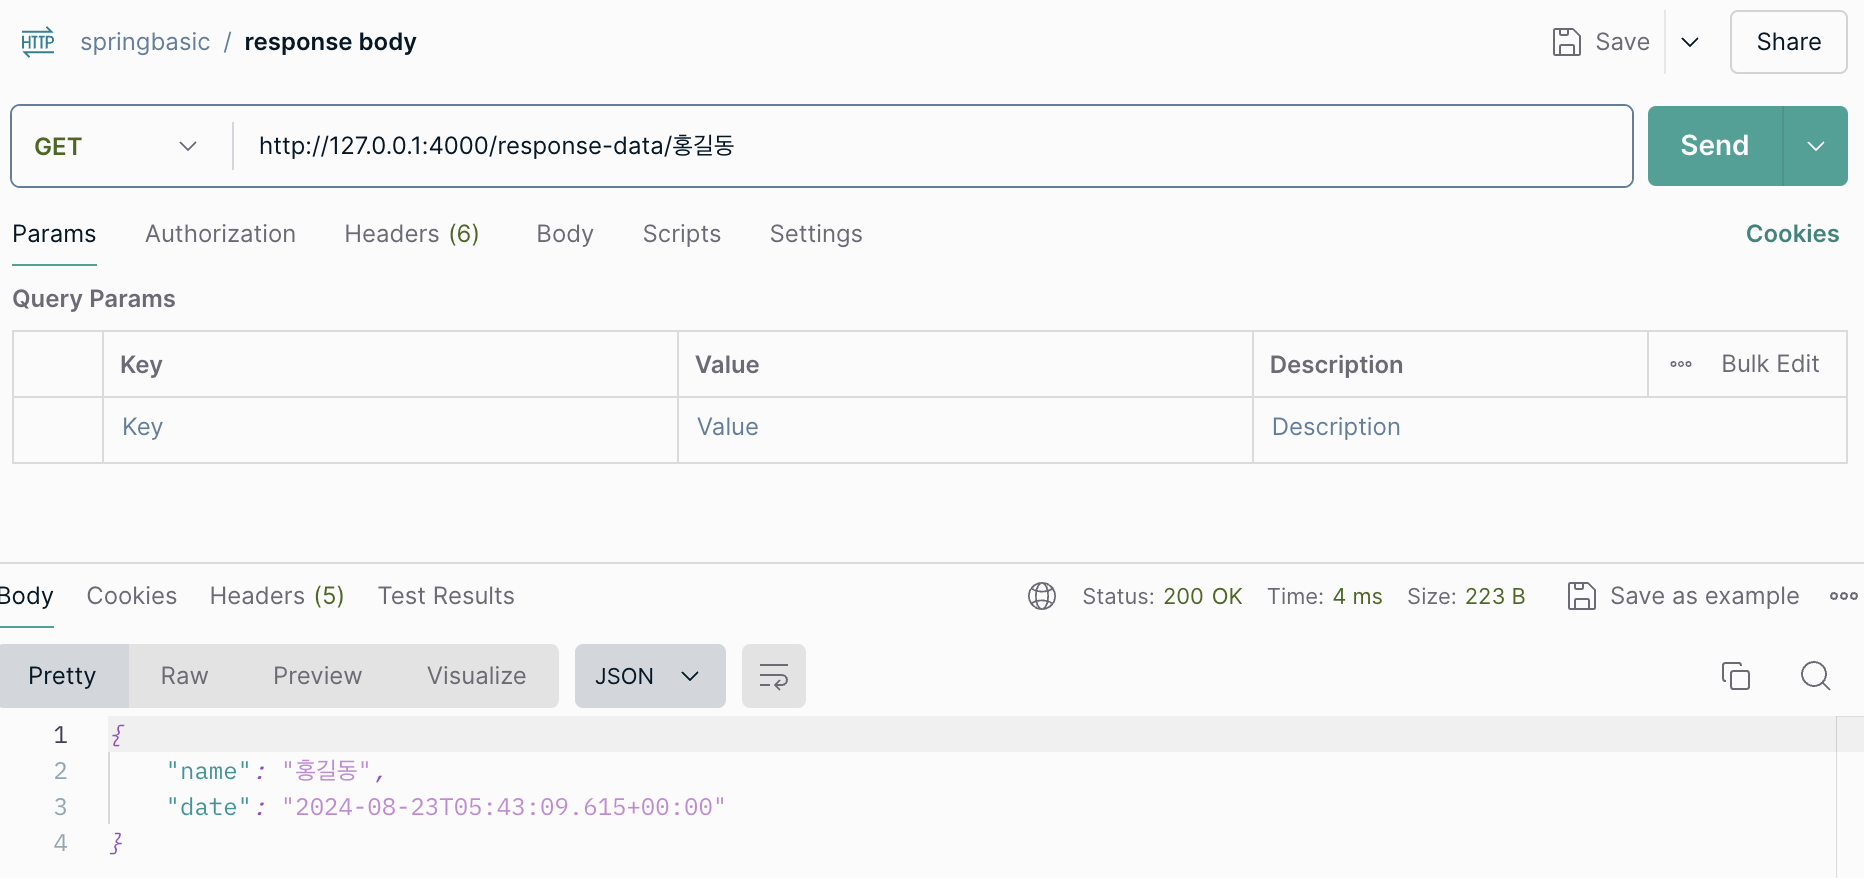
Task: Toggle the word wrap lines icon
Action: [x=774, y=676]
